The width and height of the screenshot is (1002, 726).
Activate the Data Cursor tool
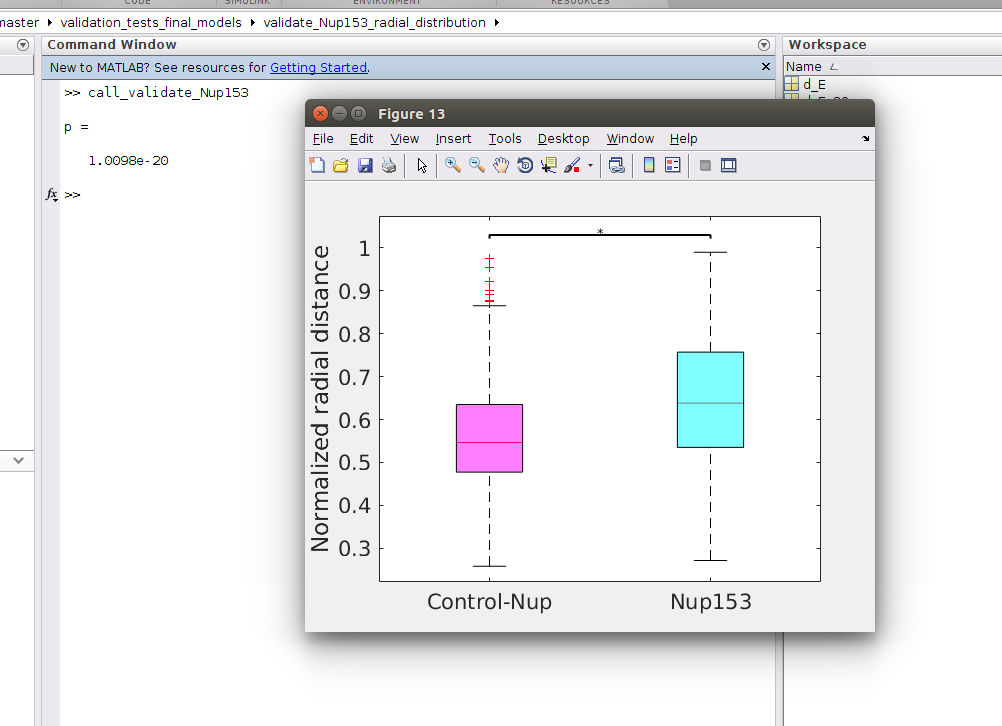548,166
